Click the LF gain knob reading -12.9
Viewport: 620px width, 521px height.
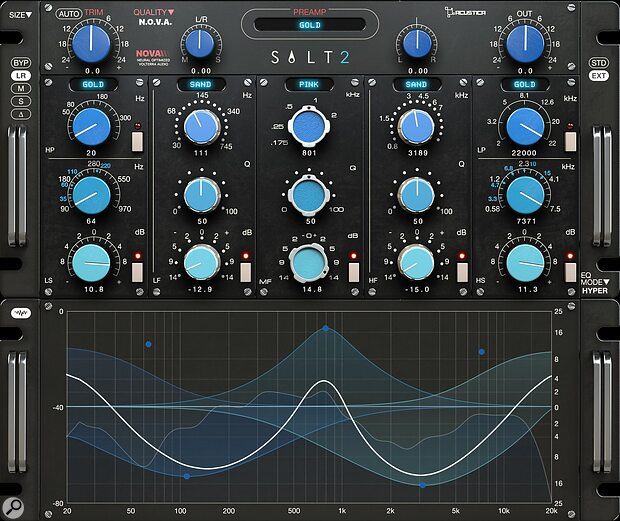coord(202,262)
